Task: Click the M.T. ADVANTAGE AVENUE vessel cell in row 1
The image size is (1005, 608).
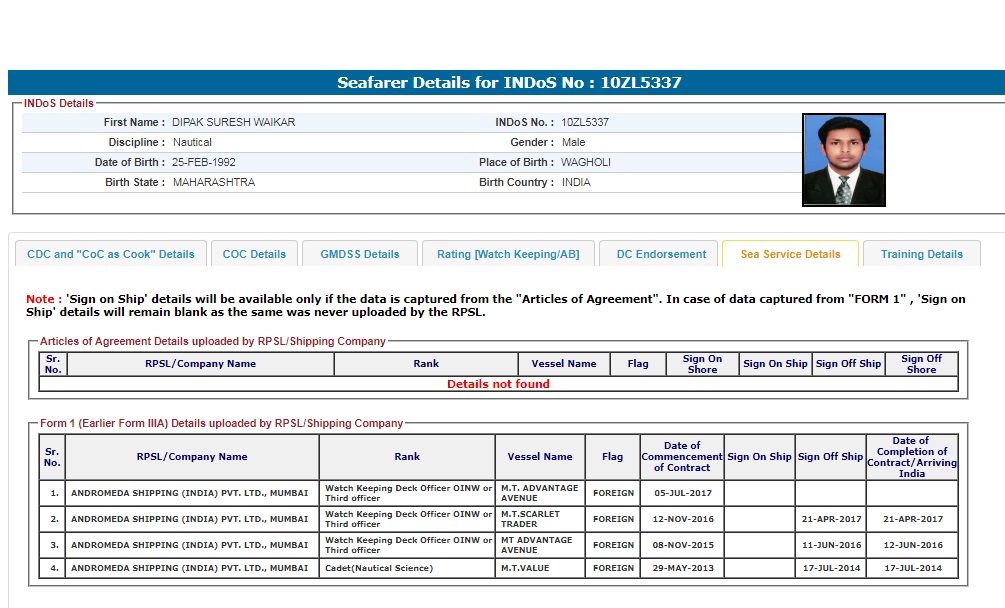Action: point(539,493)
